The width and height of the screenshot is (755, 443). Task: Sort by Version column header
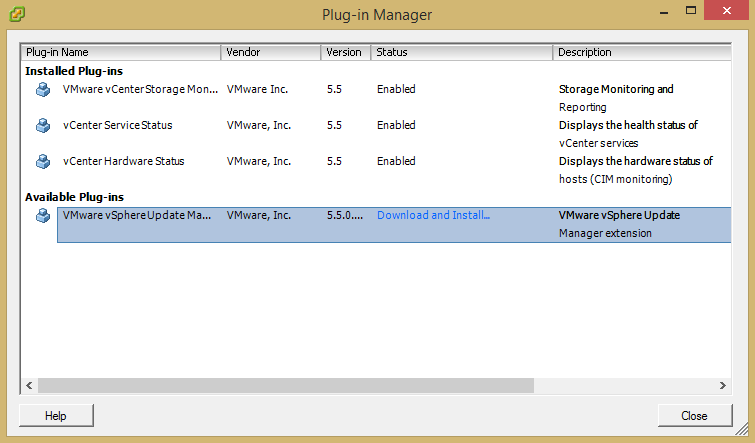click(x=345, y=52)
